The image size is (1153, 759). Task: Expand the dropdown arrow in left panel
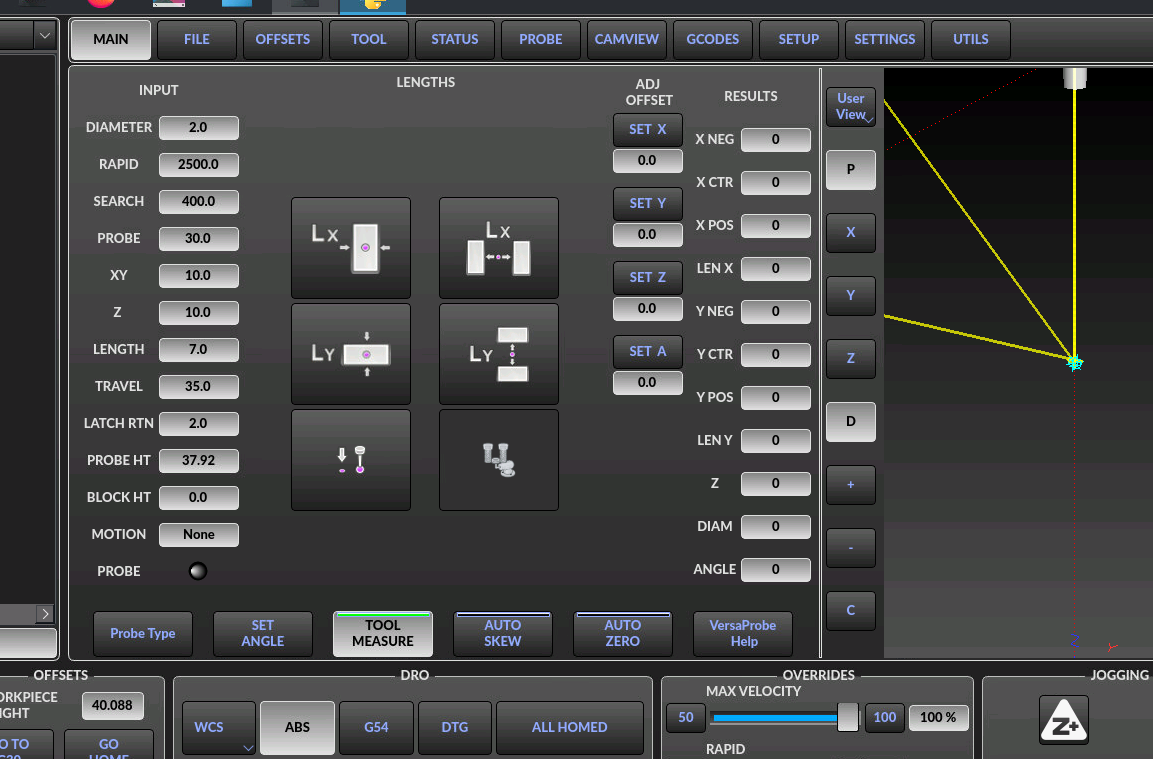(x=45, y=35)
